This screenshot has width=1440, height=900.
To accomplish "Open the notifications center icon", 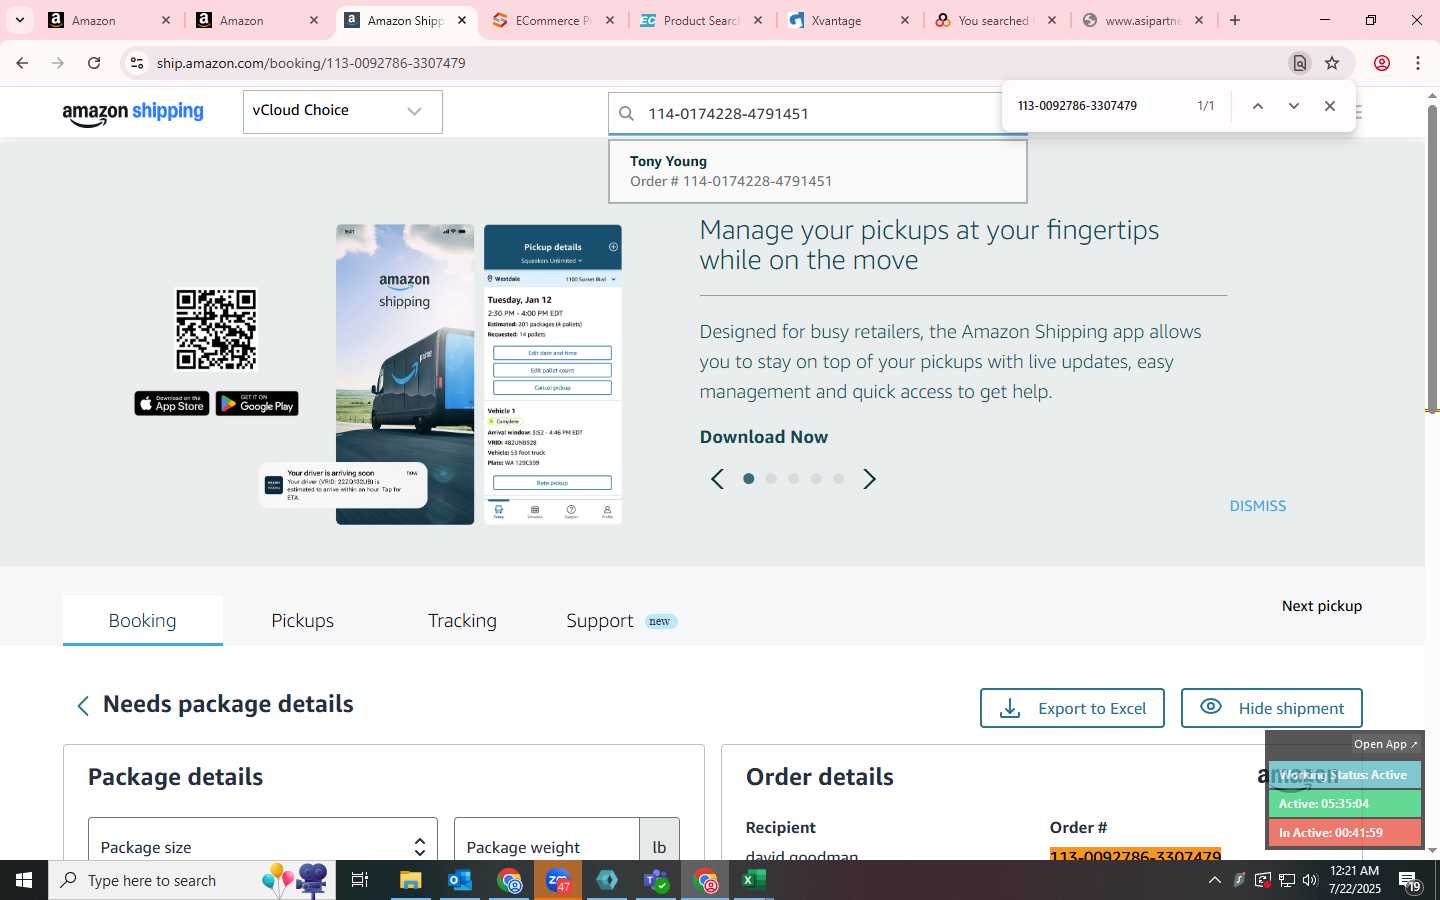I will tap(1410, 881).
